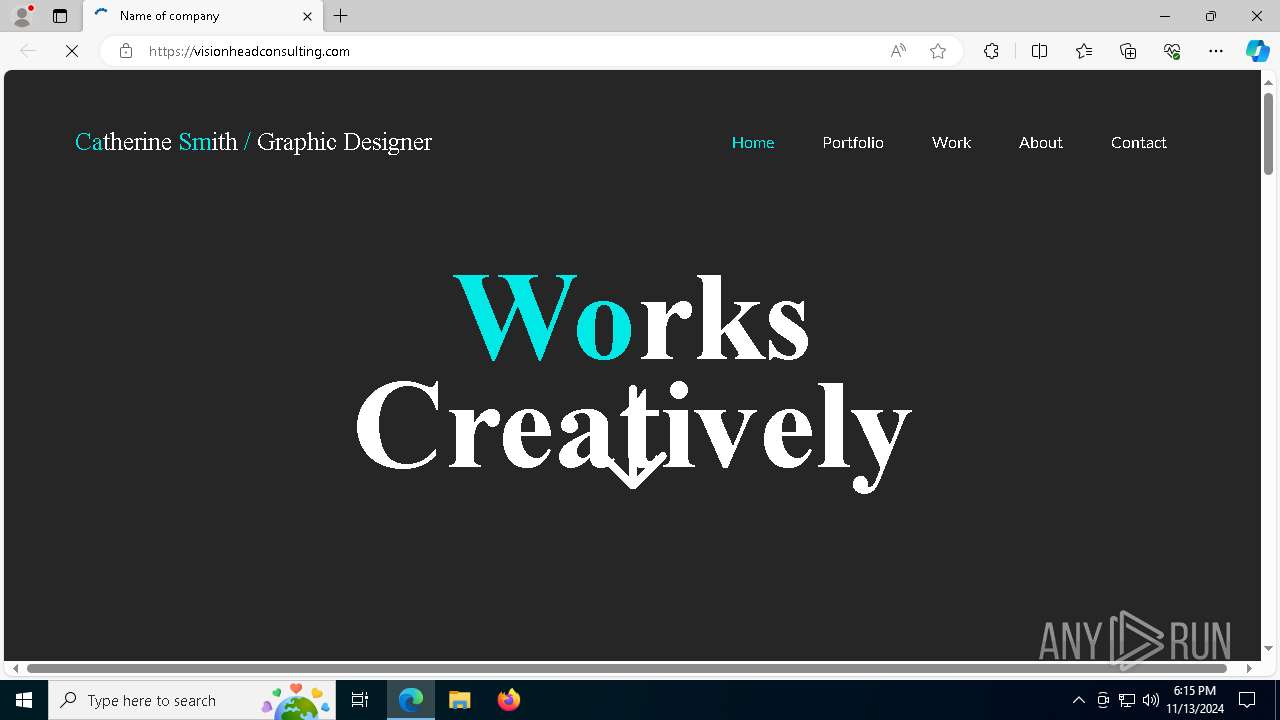Click the horizontal scrollbar thumb
The image size is (1280, 720).
point(627,668)
